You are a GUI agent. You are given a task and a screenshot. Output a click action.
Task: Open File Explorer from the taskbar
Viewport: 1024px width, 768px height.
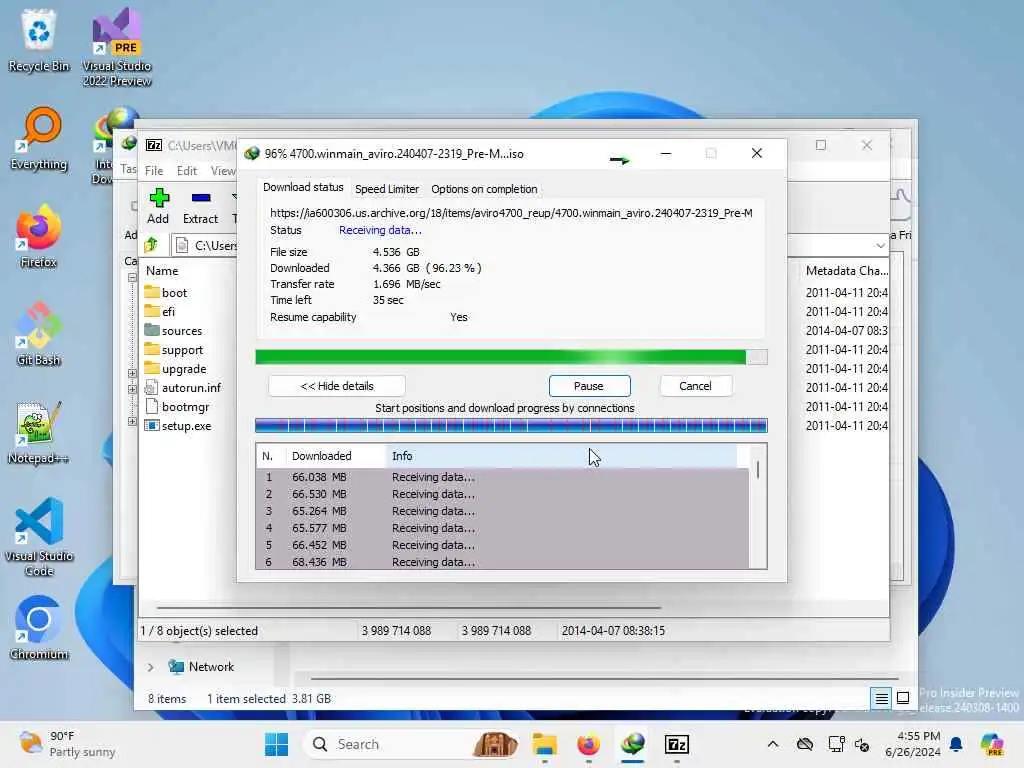click(544, 744)
